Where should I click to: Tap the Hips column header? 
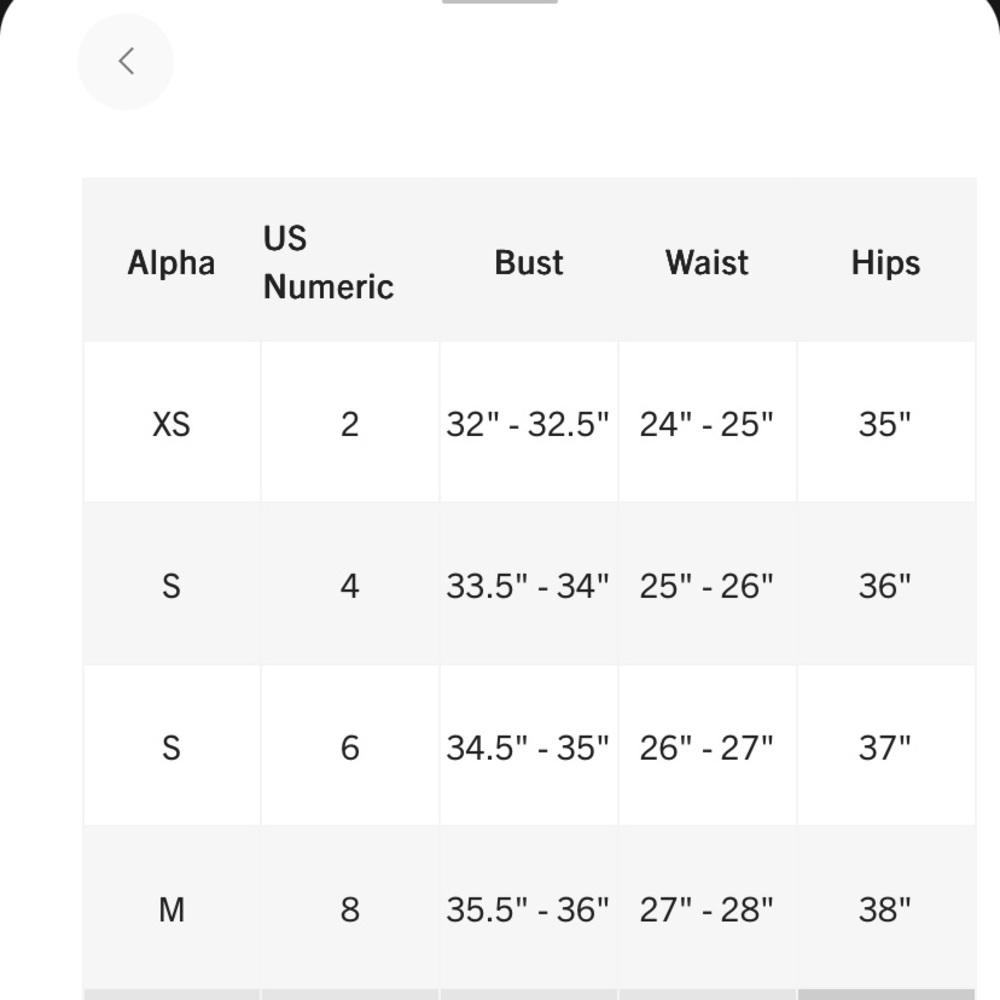(x=885, y=262)
